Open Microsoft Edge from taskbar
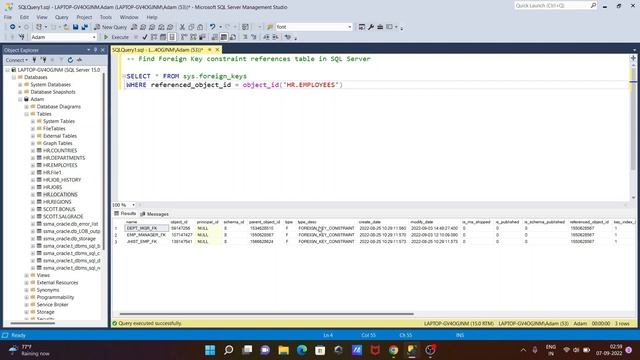This screenshot has width=640, height=360. pos(302,350)
